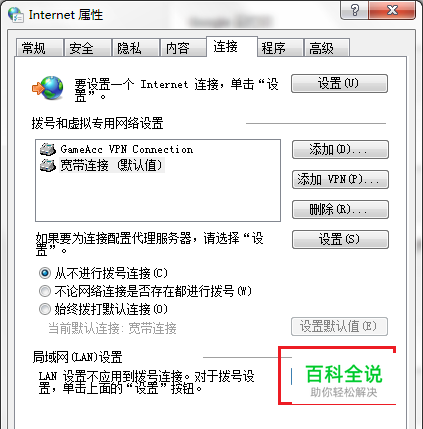Close the Internet 属性 dialog
Viewport: 423px width, 429px height.
pyautogui.click(x=392, y=10)
